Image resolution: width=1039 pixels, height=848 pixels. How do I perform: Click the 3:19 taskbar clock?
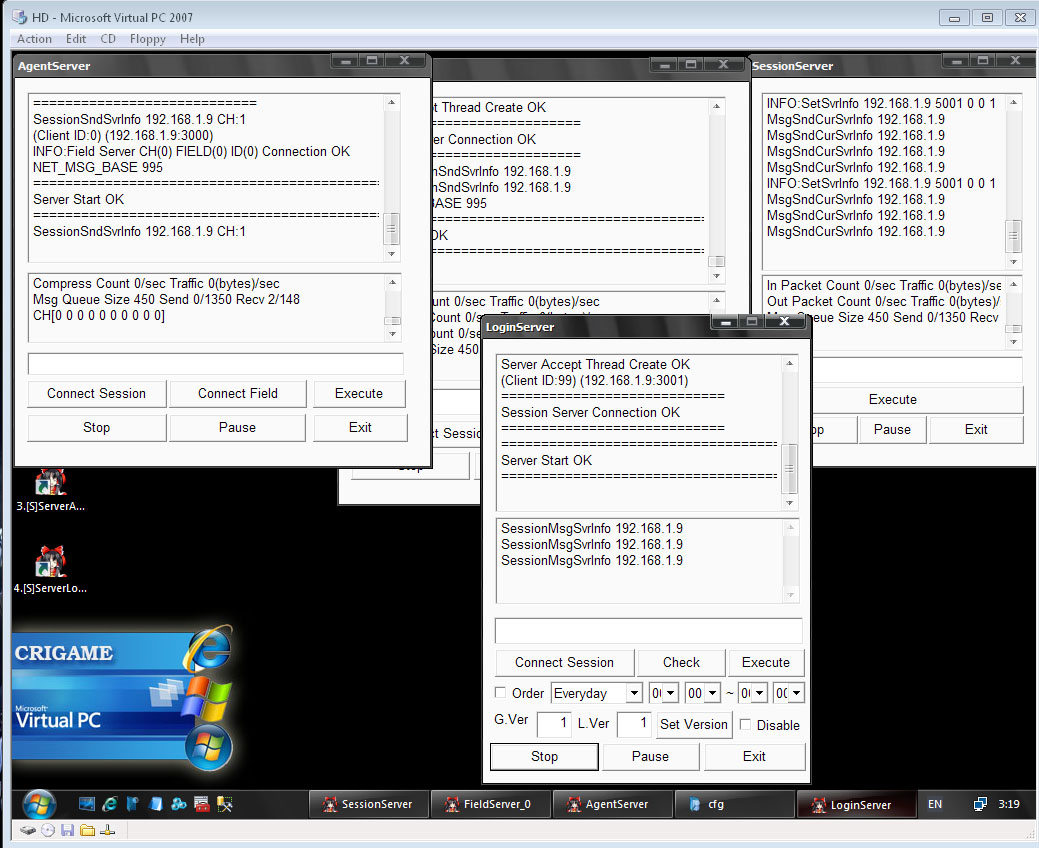click(1009, 804)
